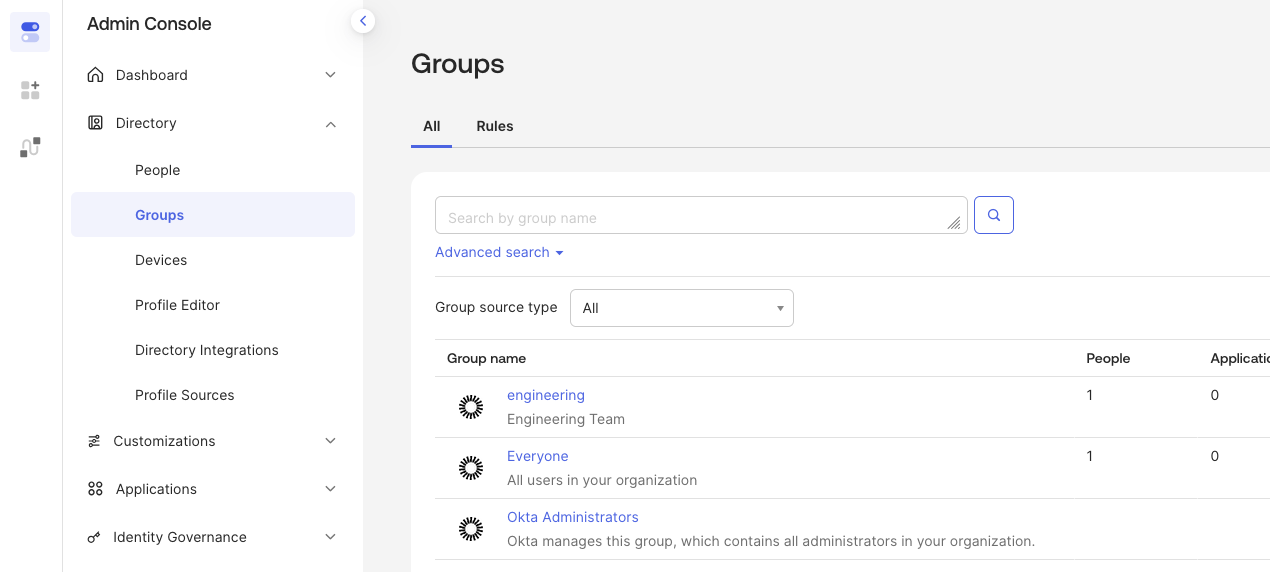
Task: Click the Identity Governance key icon
Action: (x=94, y=537)
